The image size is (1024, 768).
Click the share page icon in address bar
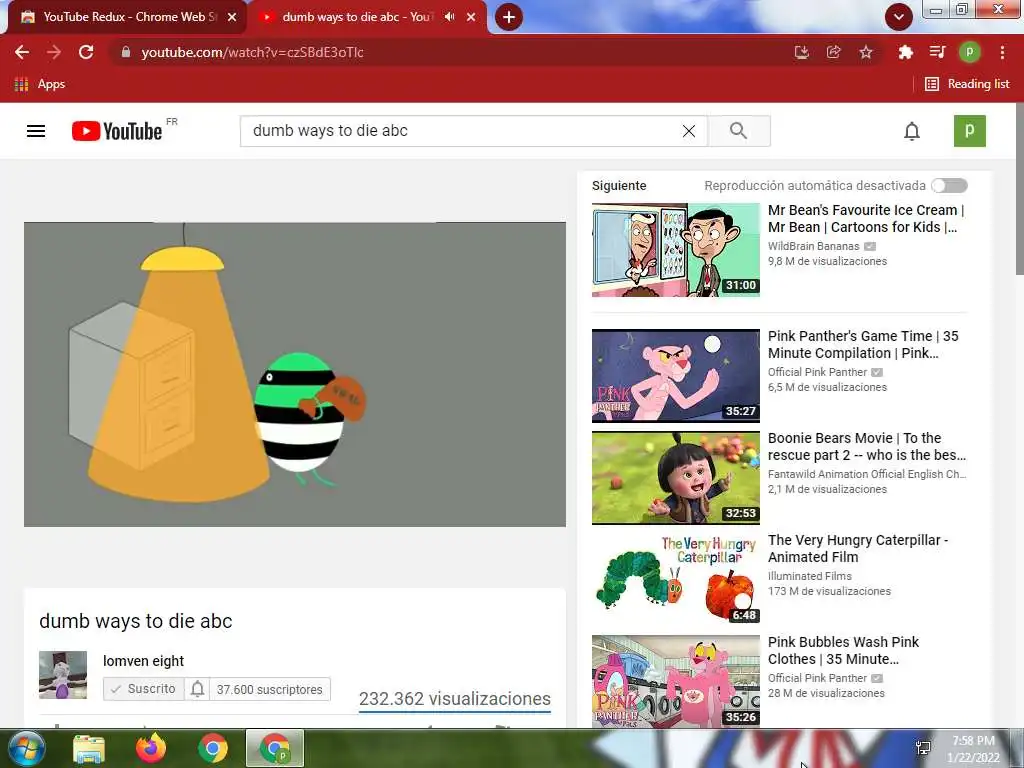[x=833, y=52]
